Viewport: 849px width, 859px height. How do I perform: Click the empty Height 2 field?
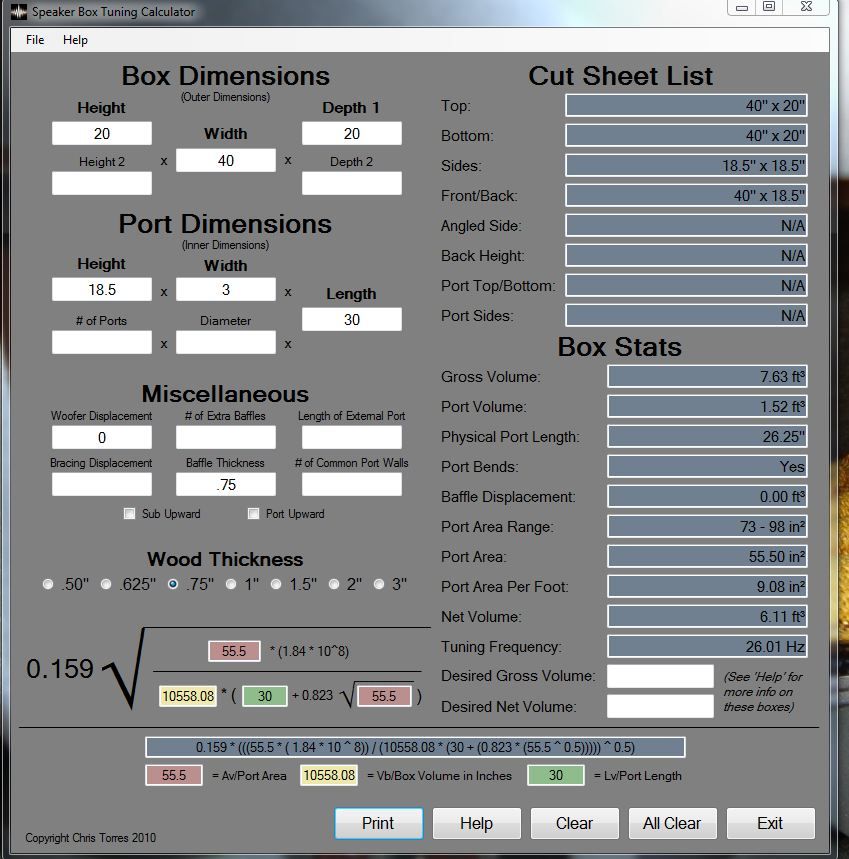click(102, 184)
